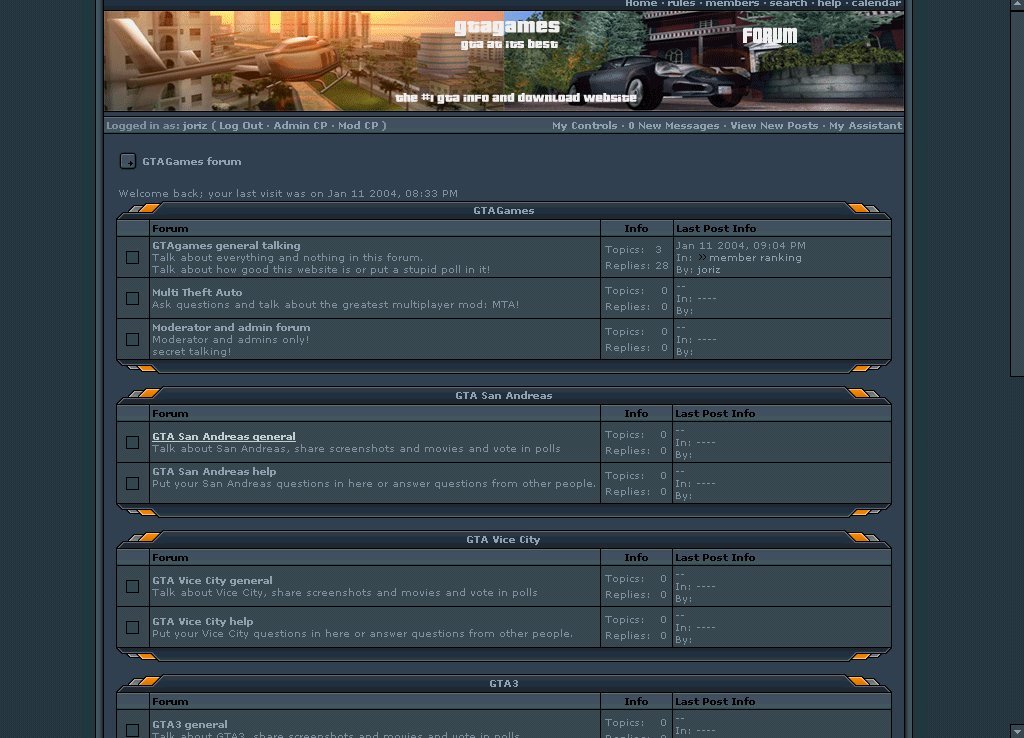Click the status icon for GTA San Andreas general
Image resolution: width=1024 pixels, height=738 pixels.
133,442
